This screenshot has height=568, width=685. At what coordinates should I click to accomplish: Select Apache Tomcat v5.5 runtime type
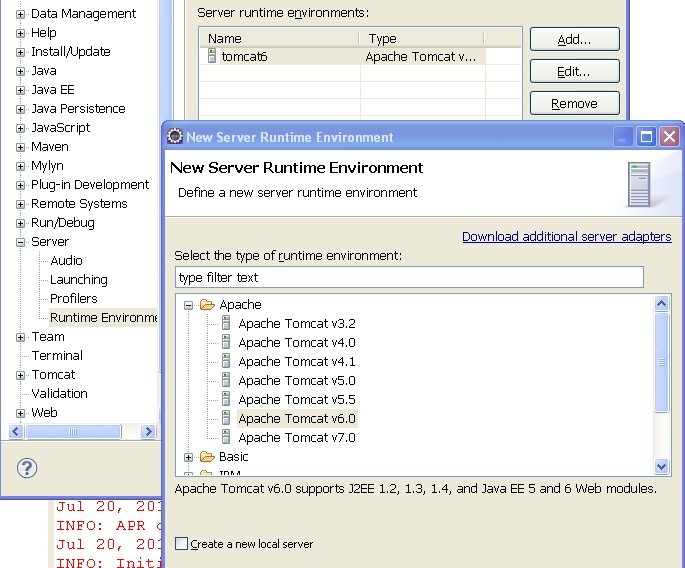(297, 399)
